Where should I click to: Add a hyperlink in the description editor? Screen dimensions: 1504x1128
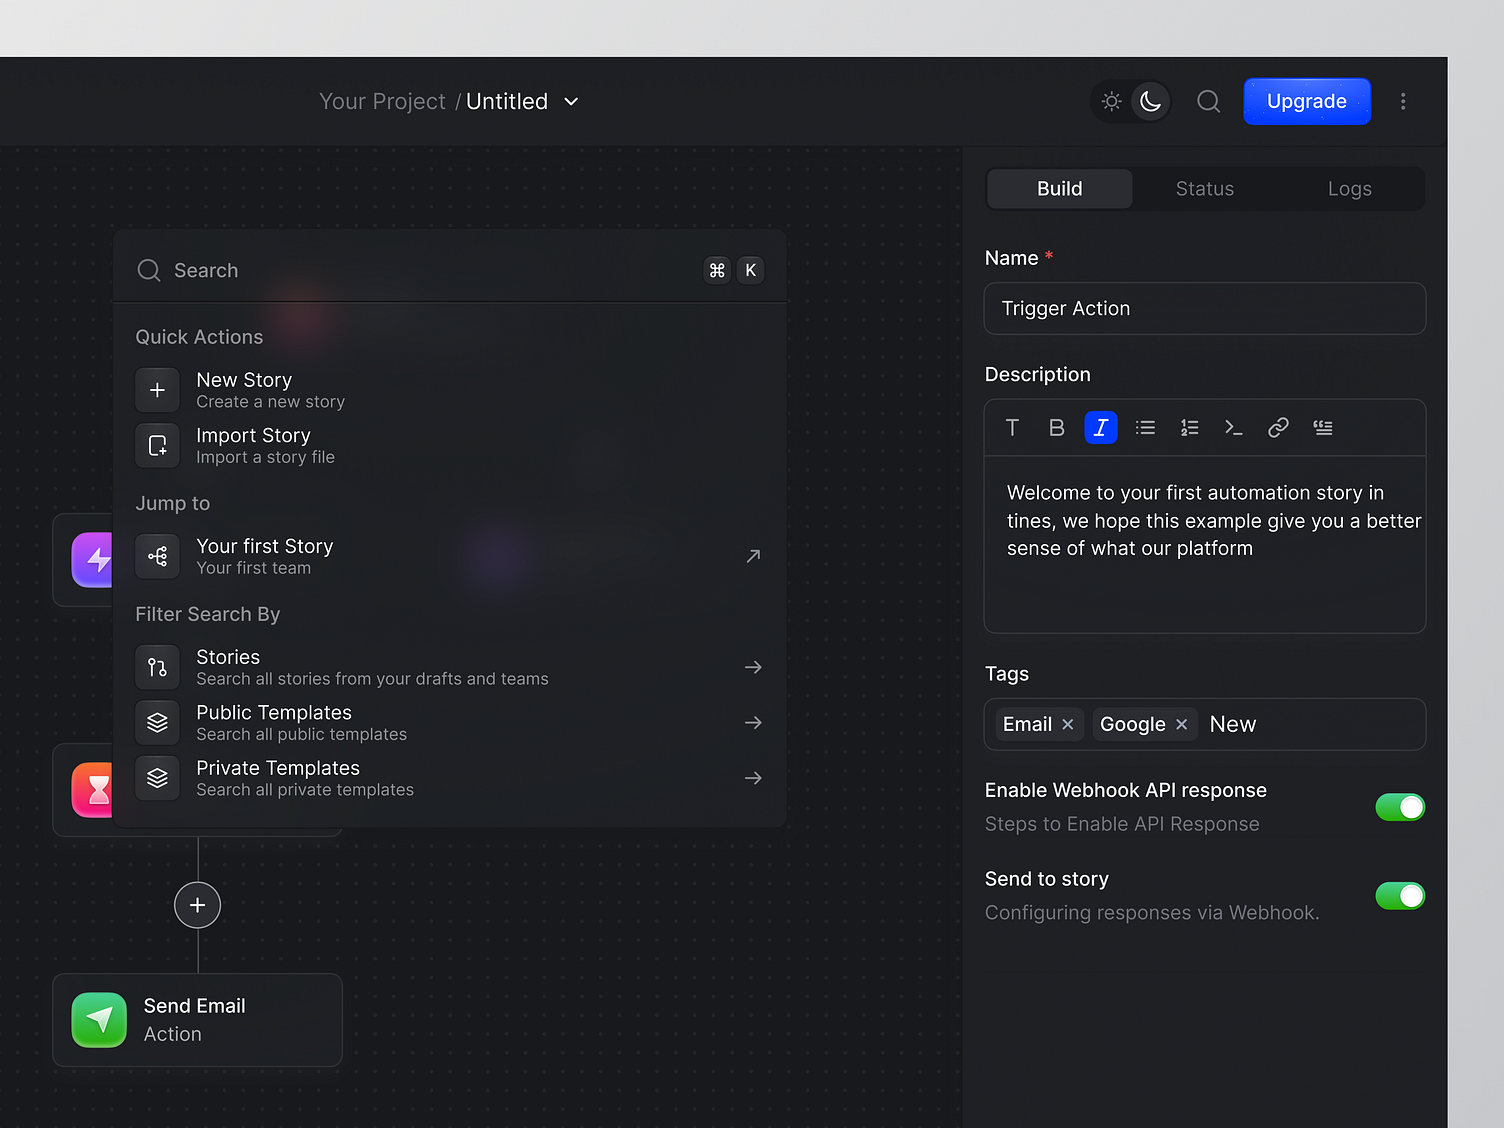click(x=1278, y=427)
